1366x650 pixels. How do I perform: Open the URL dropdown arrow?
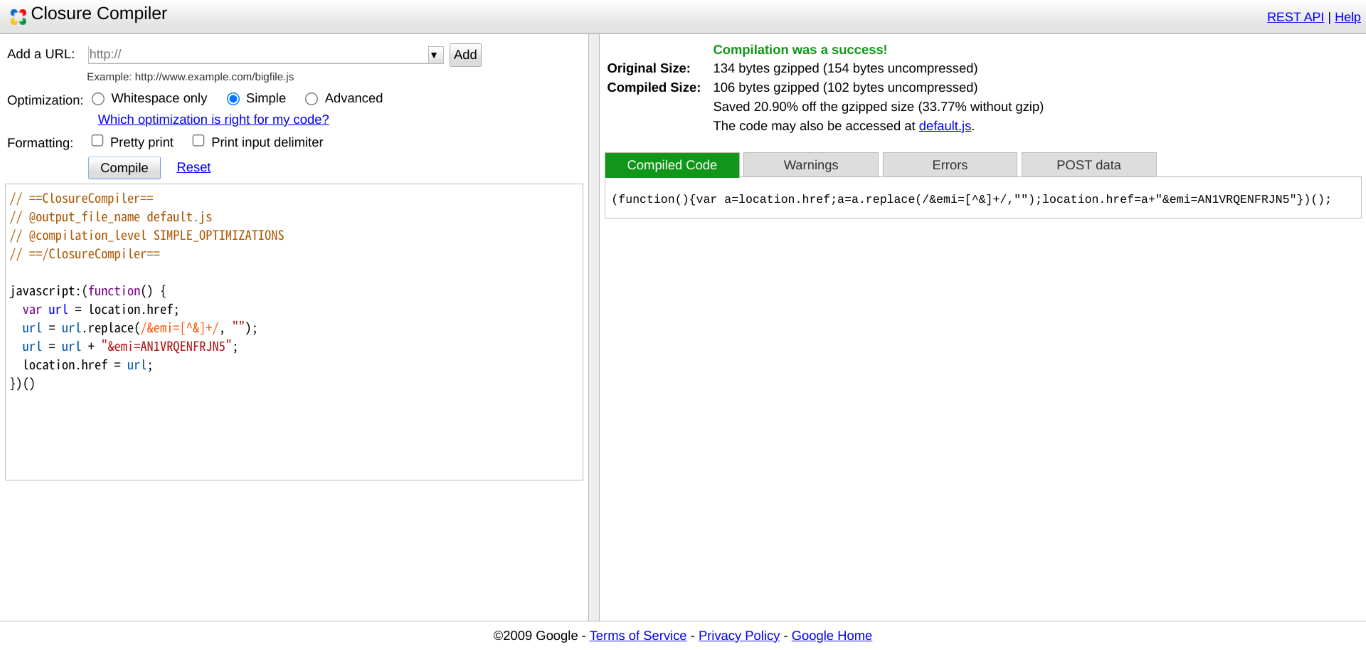435,55
